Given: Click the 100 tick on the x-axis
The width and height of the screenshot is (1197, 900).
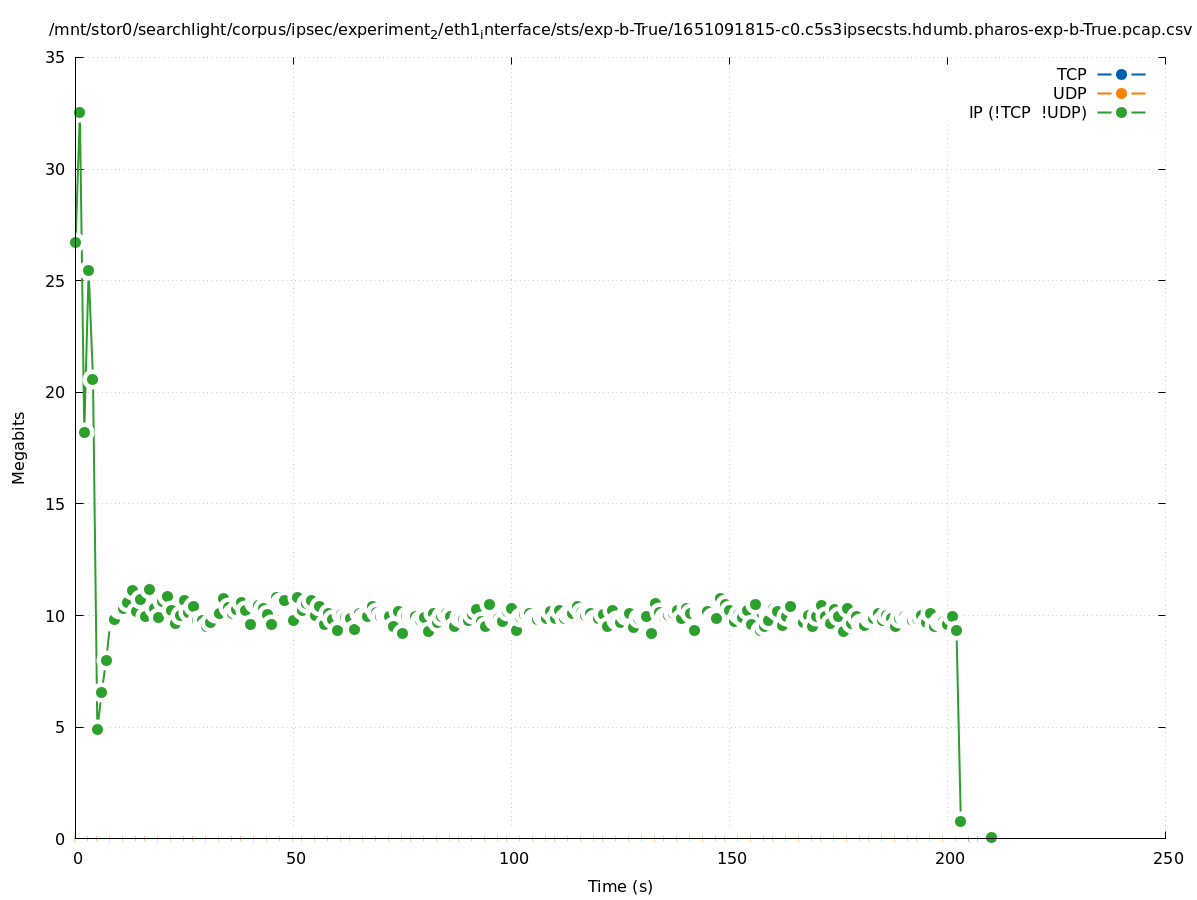Looking at the screenshot, I should pos(512,858).
